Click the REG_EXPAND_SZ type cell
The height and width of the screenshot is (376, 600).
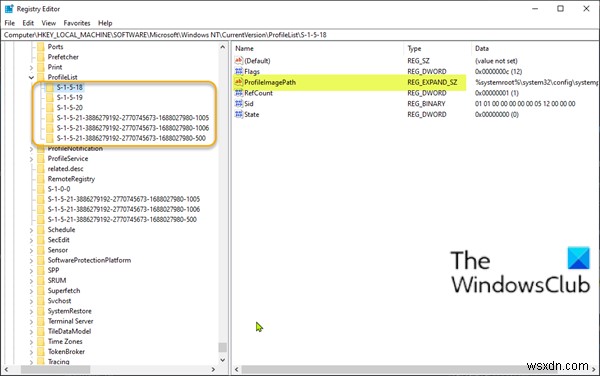click(432, 82)
